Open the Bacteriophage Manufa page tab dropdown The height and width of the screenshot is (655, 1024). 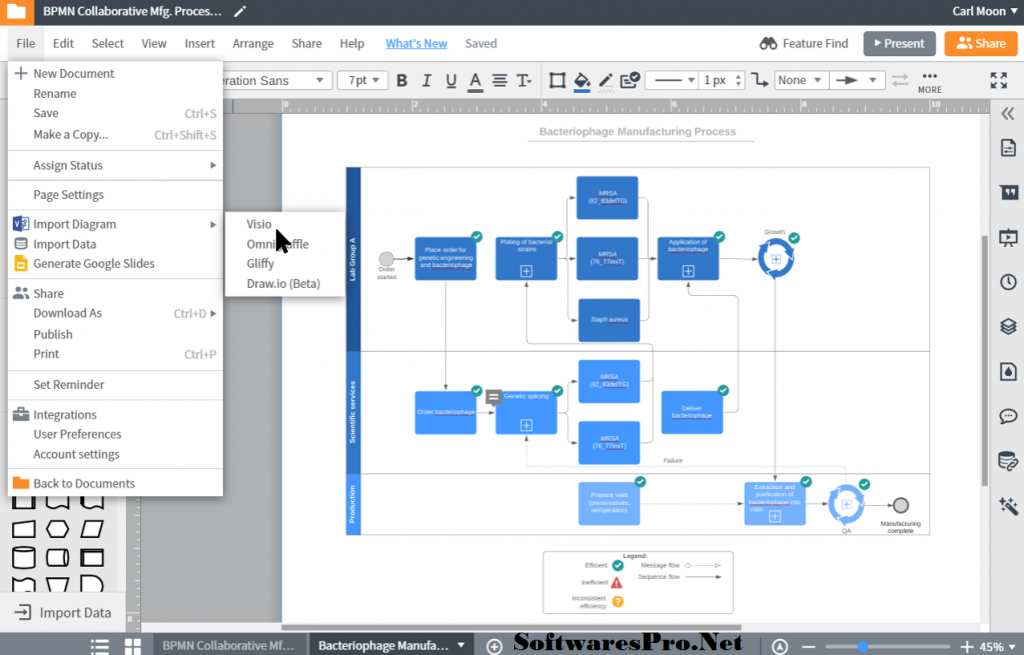pyautogui.click(x=462, y=644)
